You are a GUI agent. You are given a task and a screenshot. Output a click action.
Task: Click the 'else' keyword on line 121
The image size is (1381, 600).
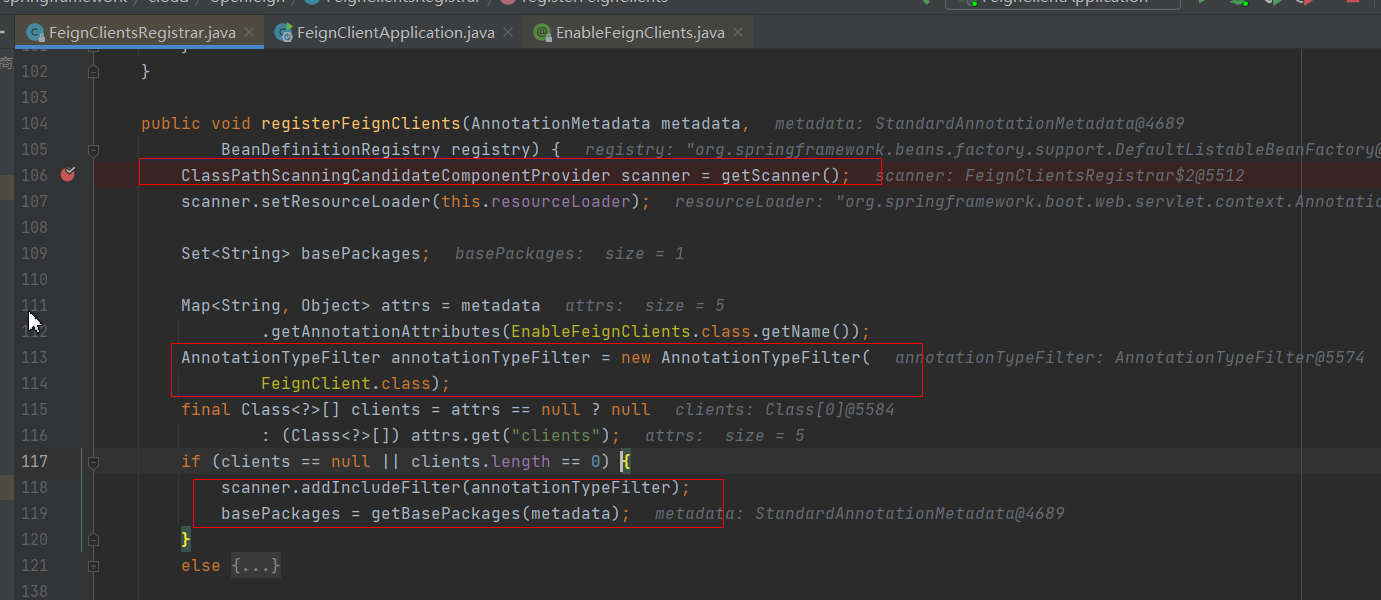[201, 566]
